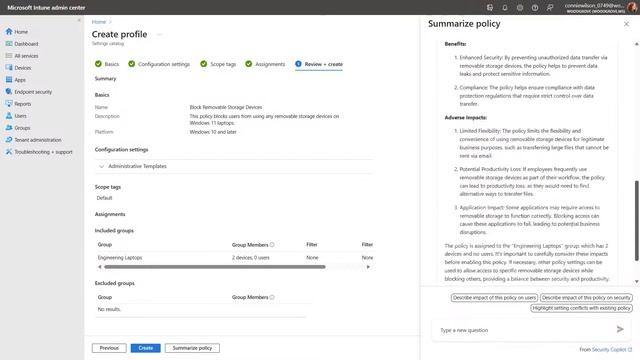This screenshot has width=640, height=360.
Task: Click the scroll-up arrow in Summarize policy panel
Action: [636, 44]
